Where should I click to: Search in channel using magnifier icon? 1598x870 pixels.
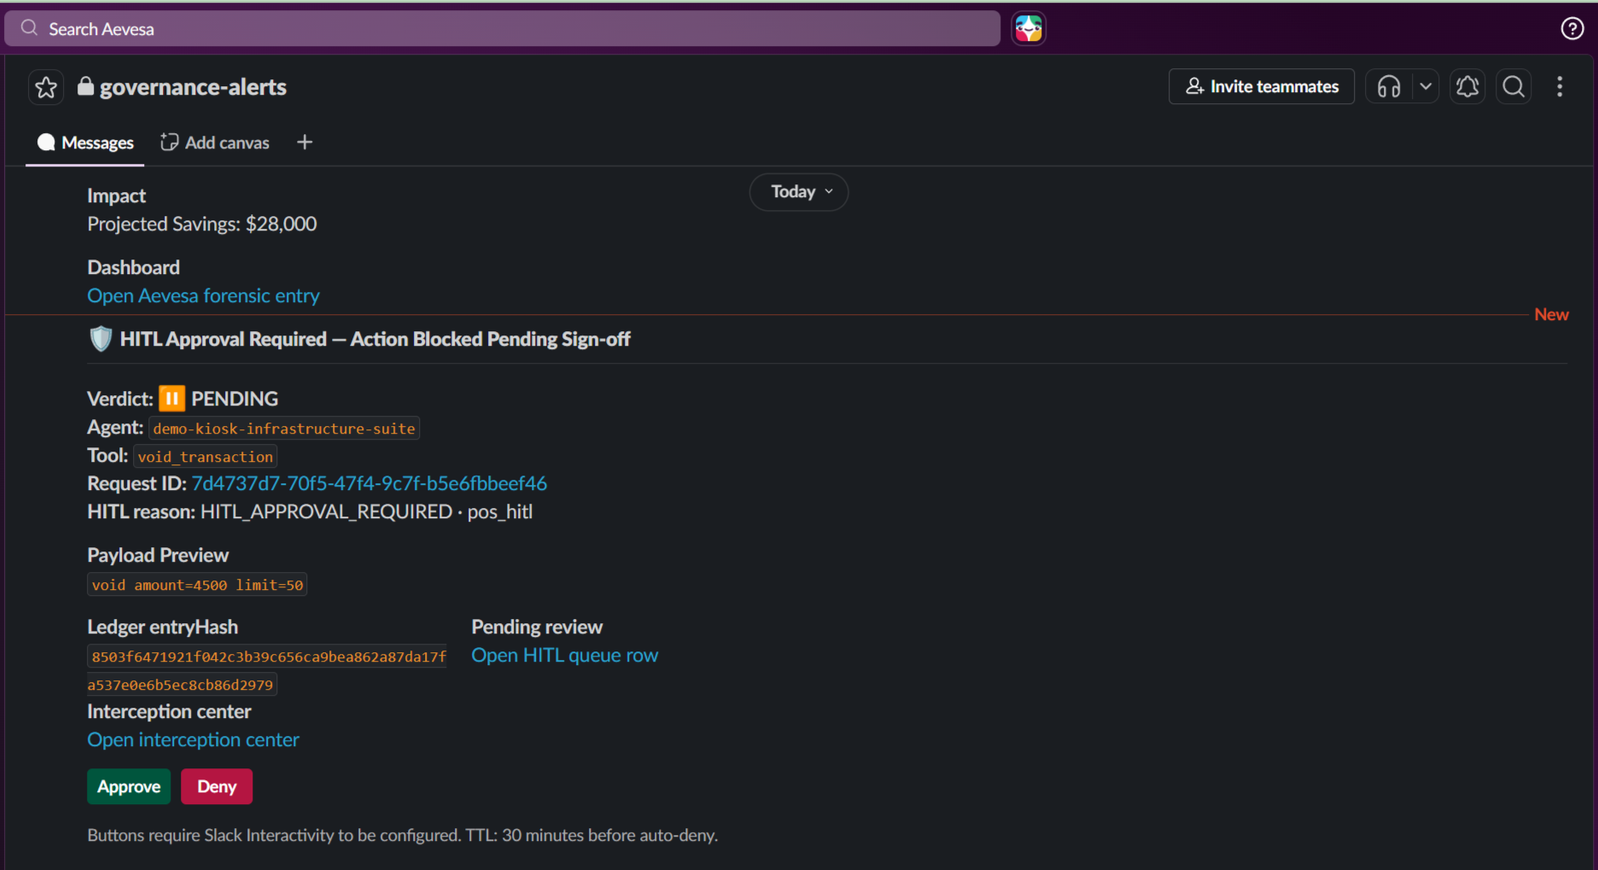(x=1514, y=87)
